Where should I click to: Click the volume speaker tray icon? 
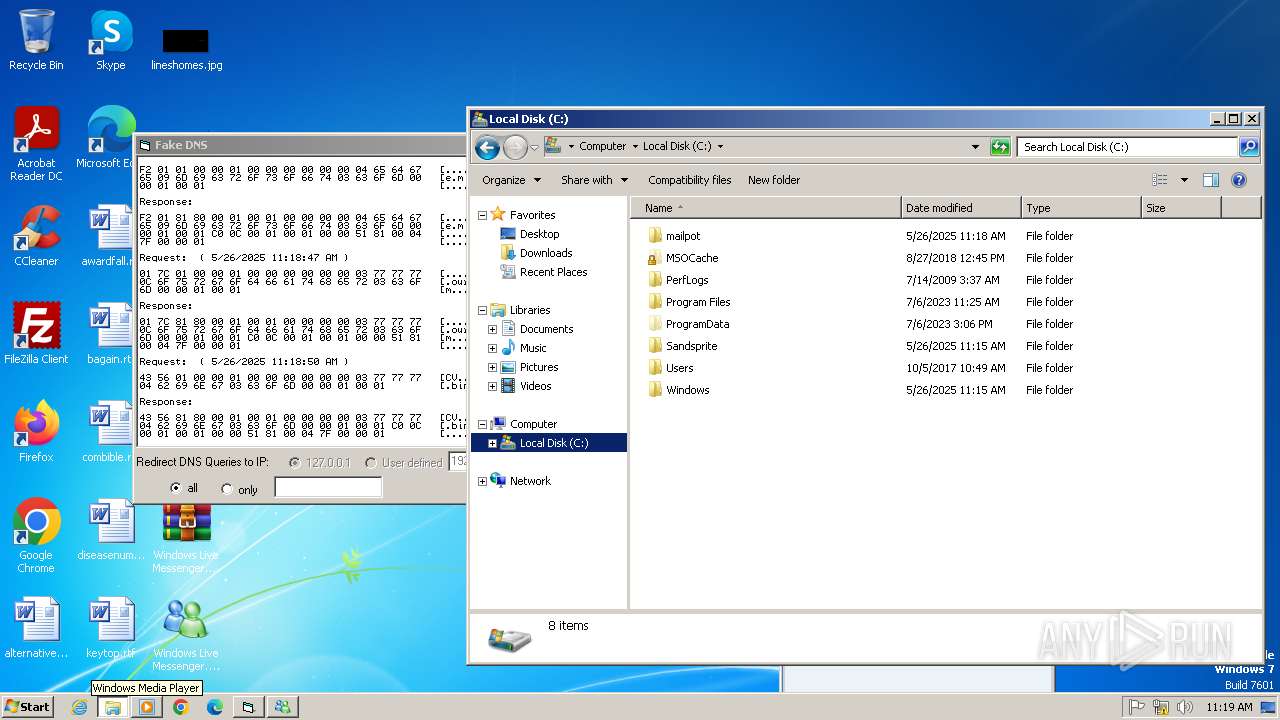[x=1185, y=707]
